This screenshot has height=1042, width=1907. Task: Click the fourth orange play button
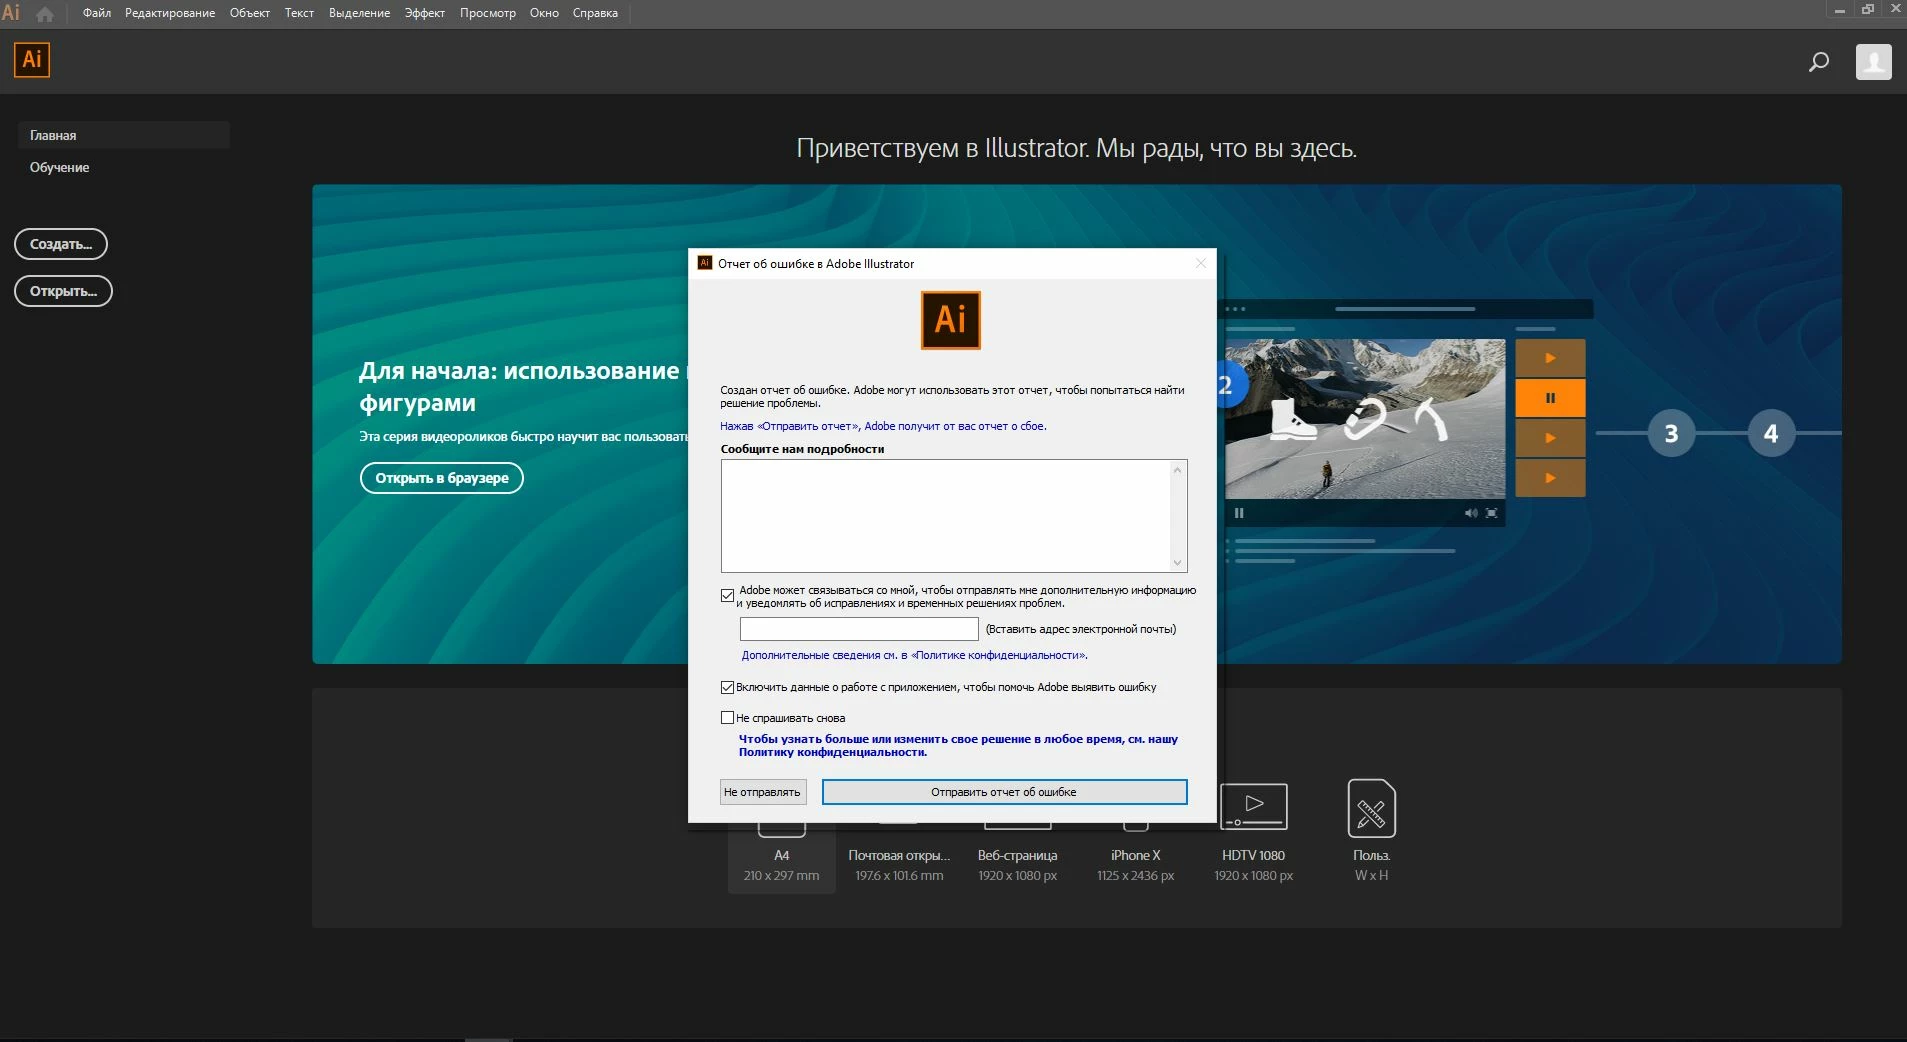(x=1550, y=478)
